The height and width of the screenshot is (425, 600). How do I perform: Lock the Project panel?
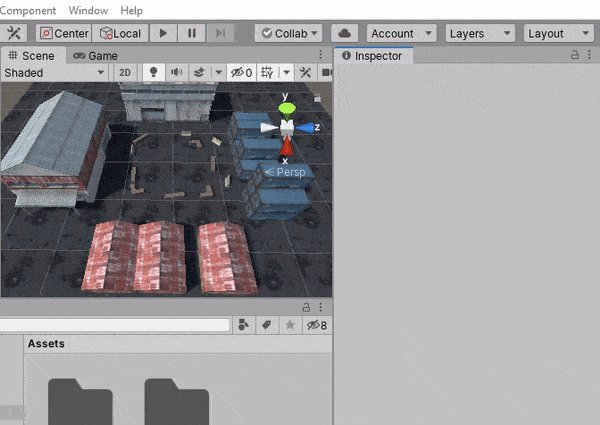pyautogui.click(x=306, y=307)
